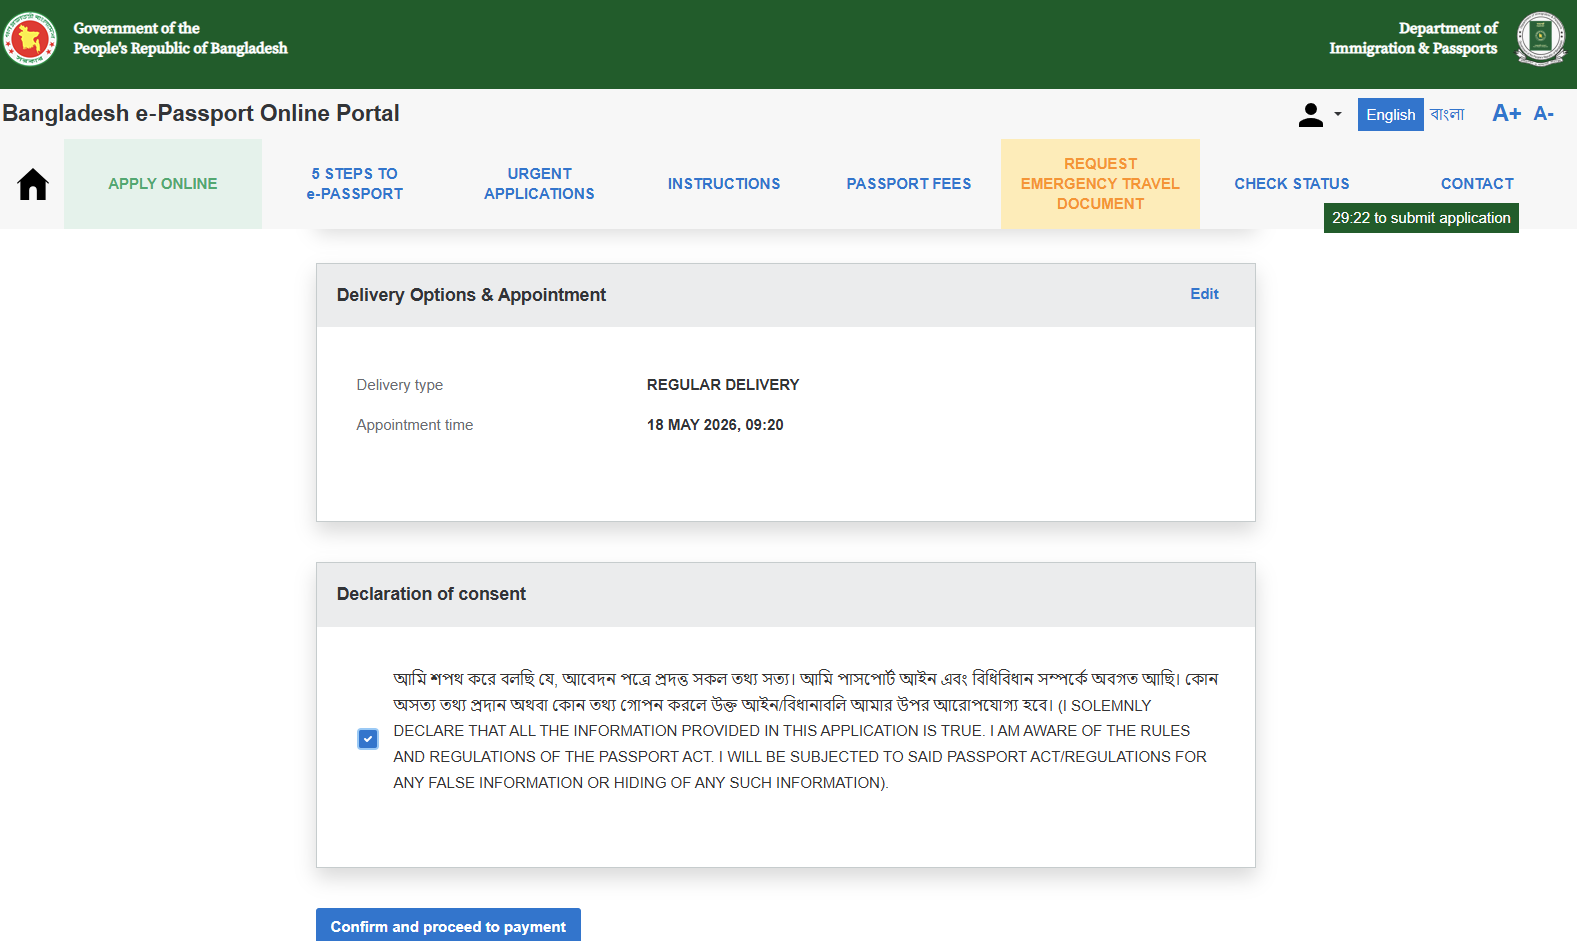The height and width of the screenshot is (941, 1577).
Task: Switch language to English
Action: coord(1390,115)
